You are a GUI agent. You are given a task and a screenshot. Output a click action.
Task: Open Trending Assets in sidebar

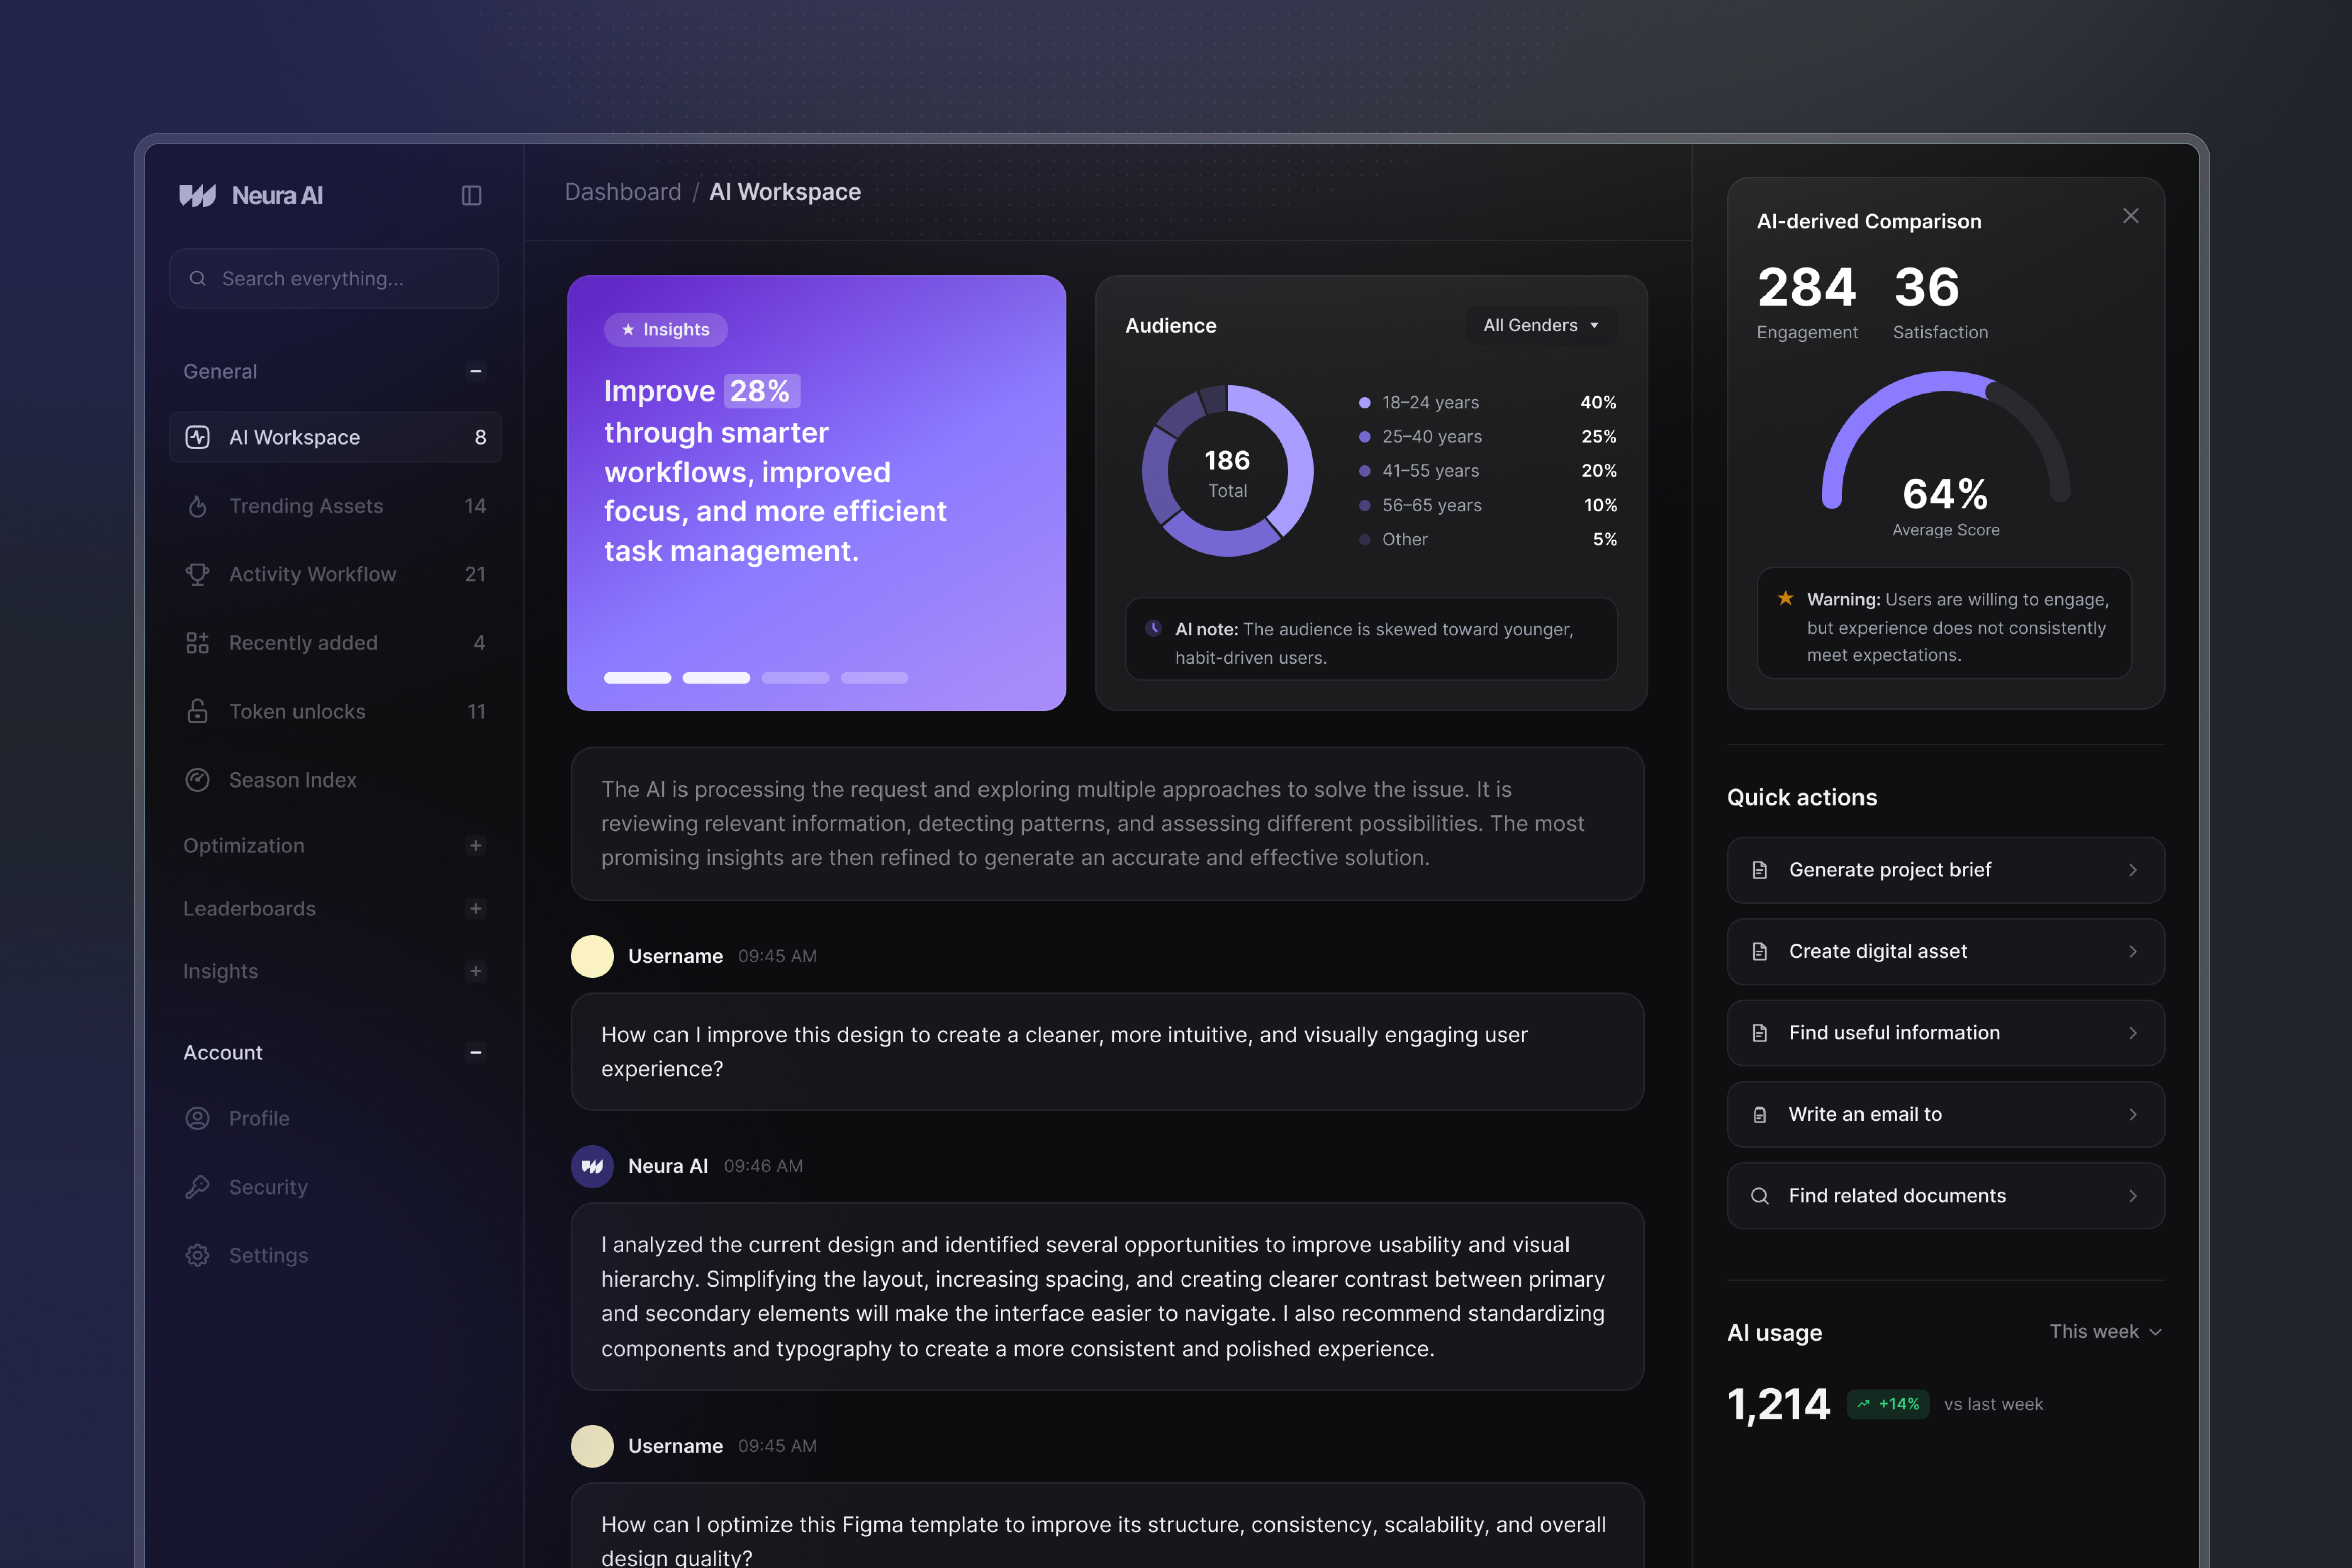point(335,506)
